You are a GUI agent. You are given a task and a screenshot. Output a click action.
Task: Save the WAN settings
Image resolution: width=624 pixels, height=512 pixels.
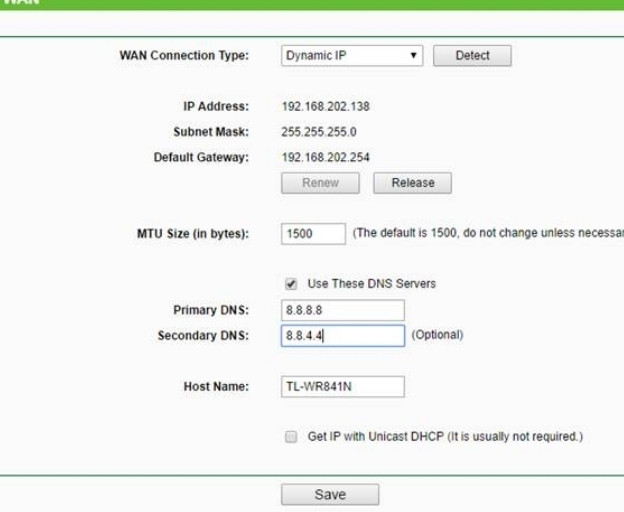[330, 494]
